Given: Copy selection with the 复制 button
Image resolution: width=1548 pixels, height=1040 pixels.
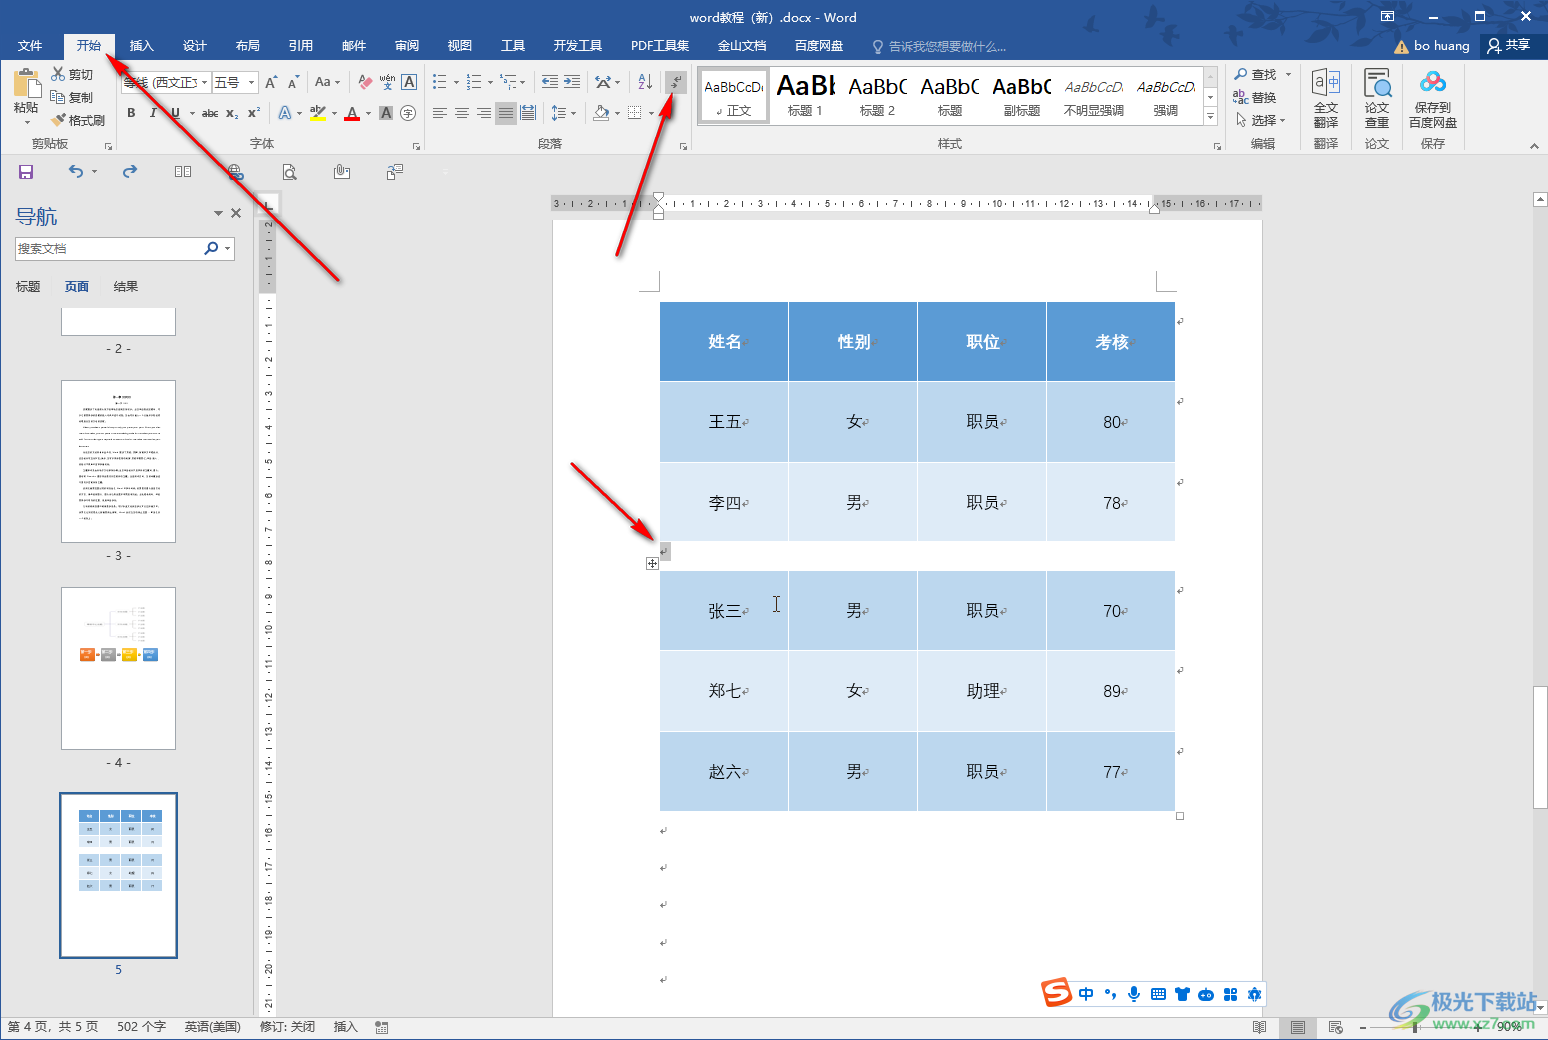Looking at the screenshot, I should pyautogui.click(x=72, y=97).
